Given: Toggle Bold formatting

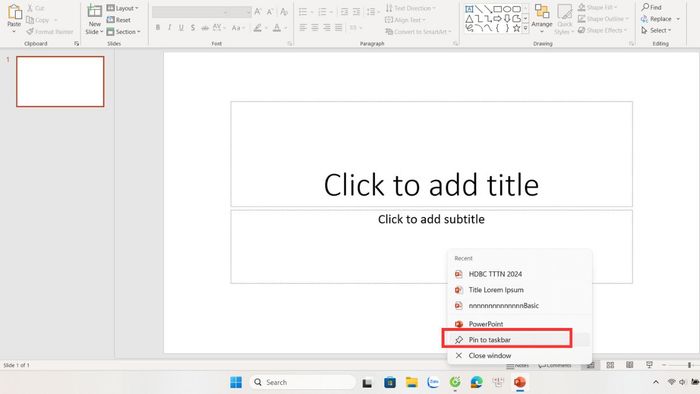Looking at the screenshot, I should pyautogui.click(x=158, y=28).
